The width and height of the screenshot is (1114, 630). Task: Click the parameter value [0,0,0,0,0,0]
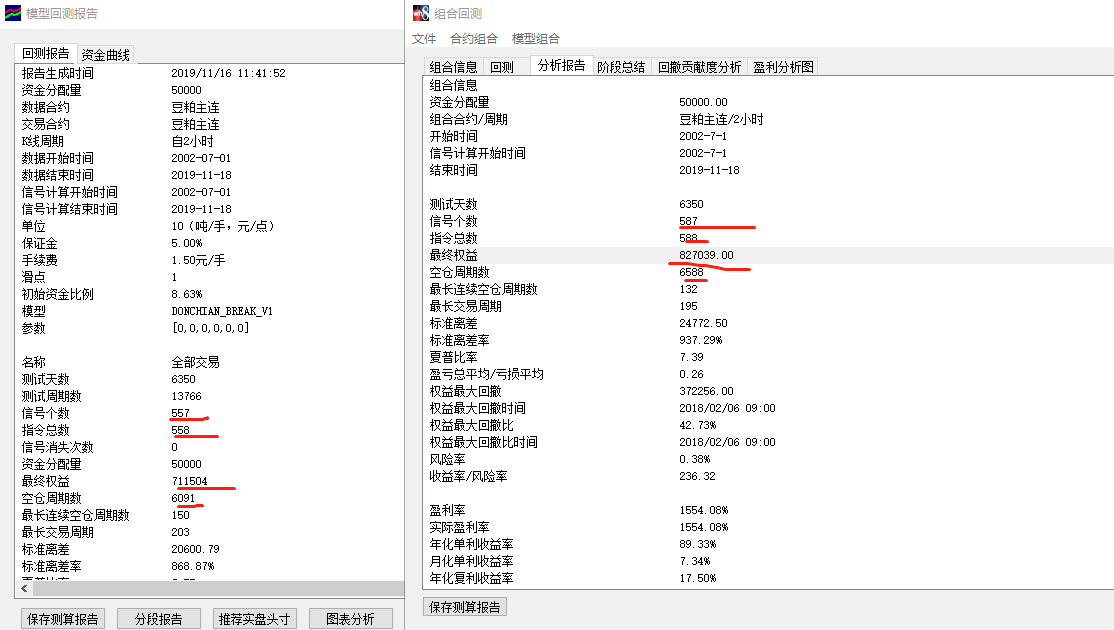pos(210,328)
